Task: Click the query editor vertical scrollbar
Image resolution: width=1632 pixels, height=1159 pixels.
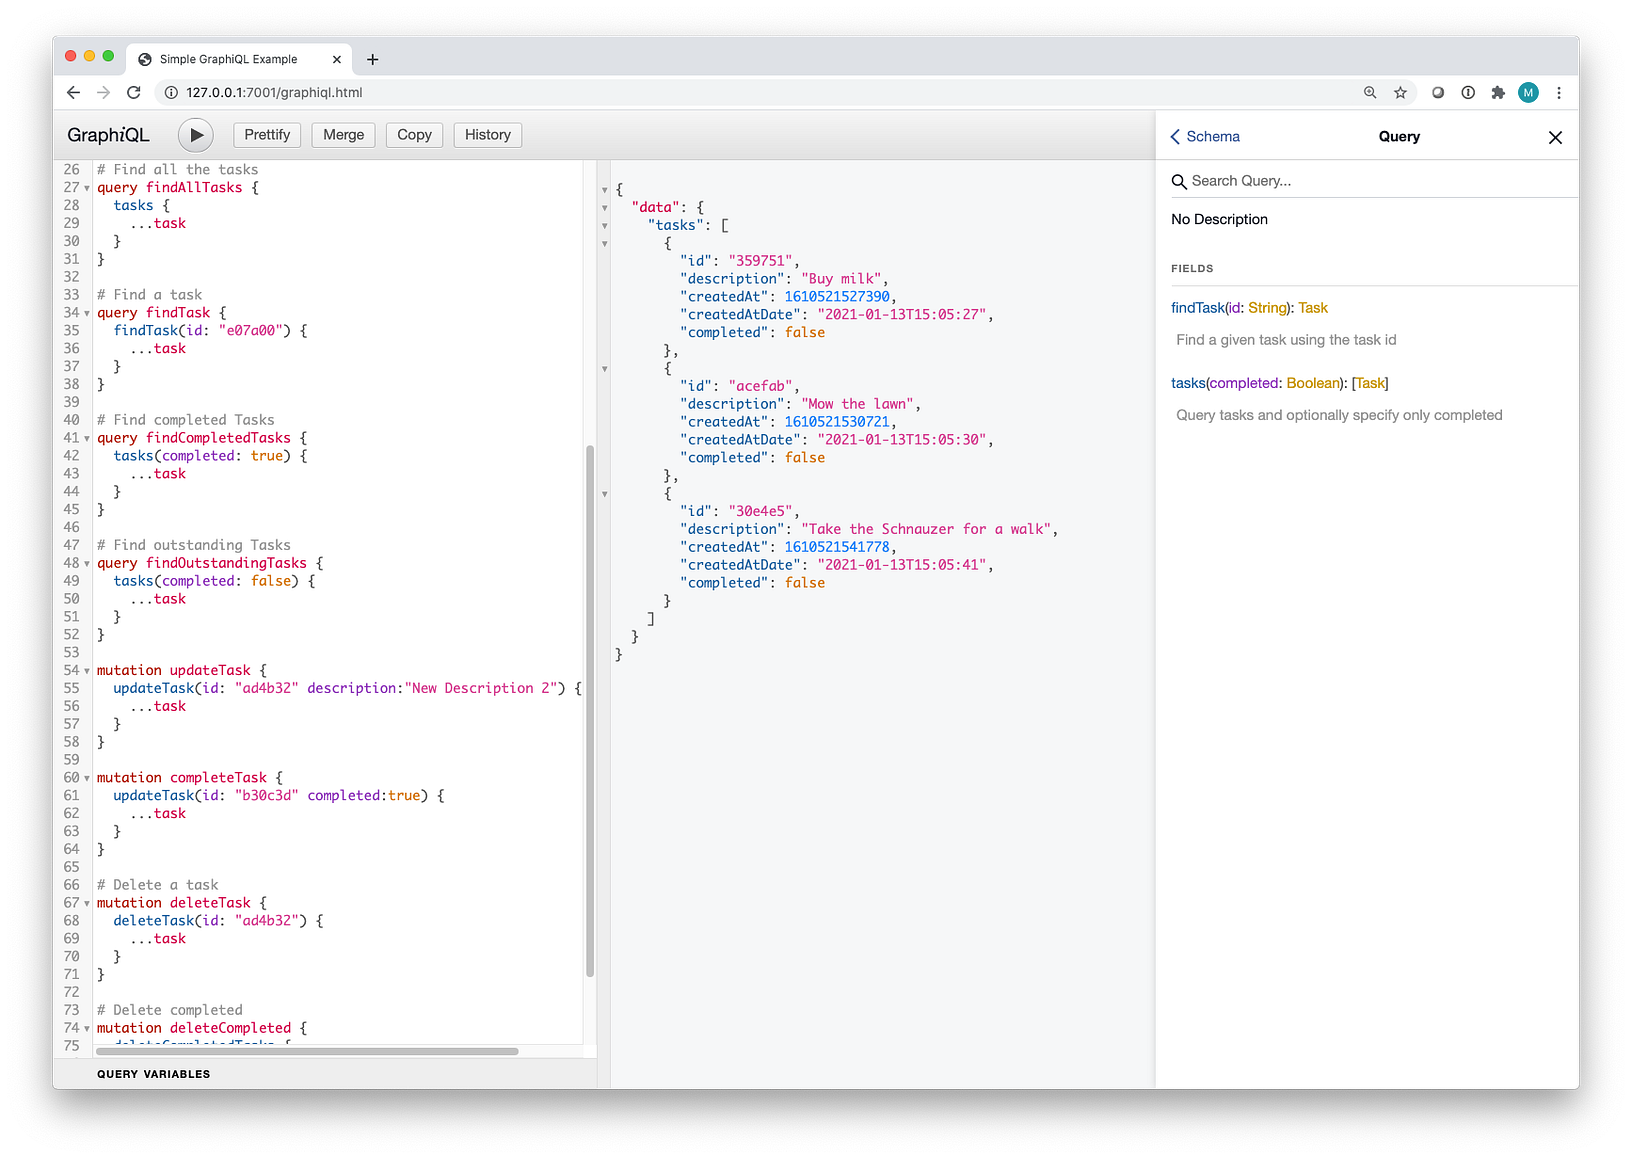Action: 590,710
